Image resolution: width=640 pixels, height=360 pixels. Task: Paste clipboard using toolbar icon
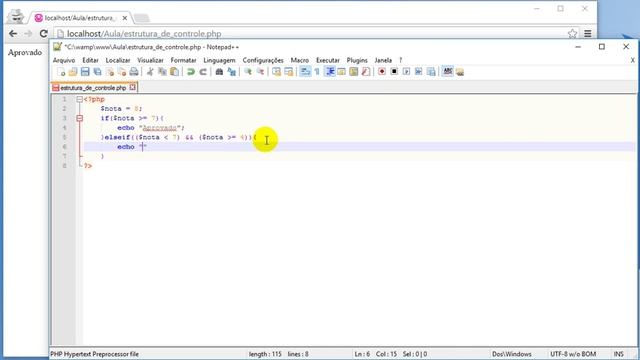pos(174,72)
